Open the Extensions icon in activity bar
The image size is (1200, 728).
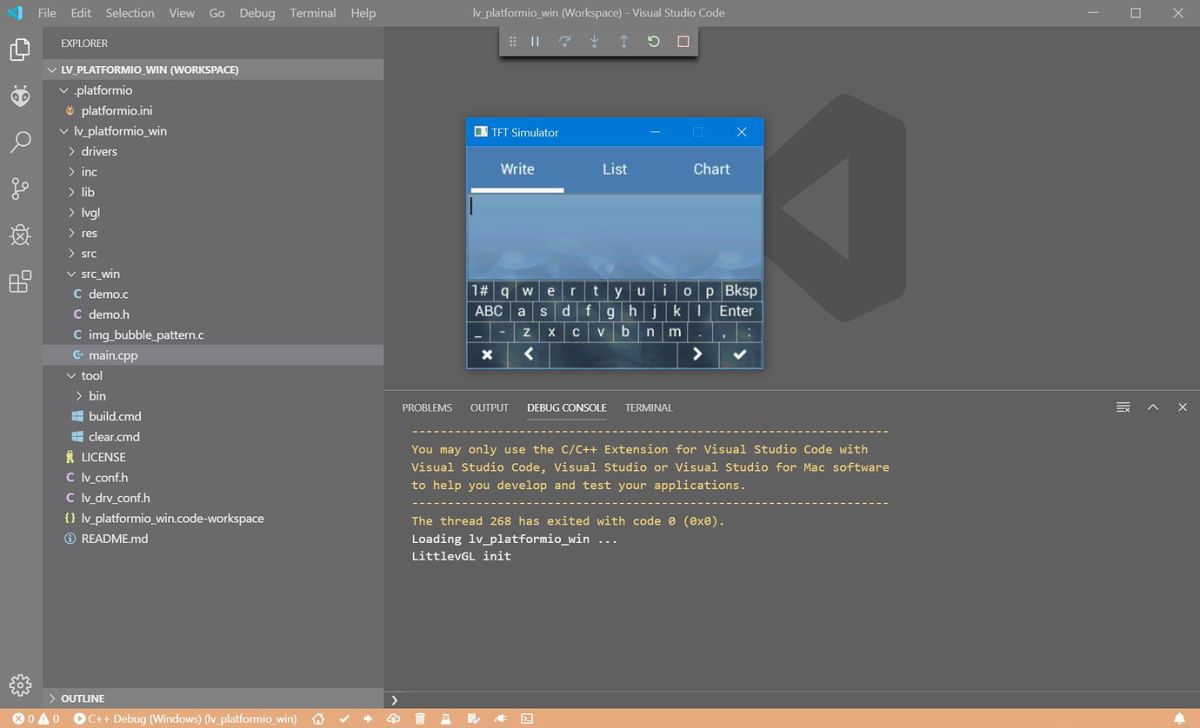20,282
